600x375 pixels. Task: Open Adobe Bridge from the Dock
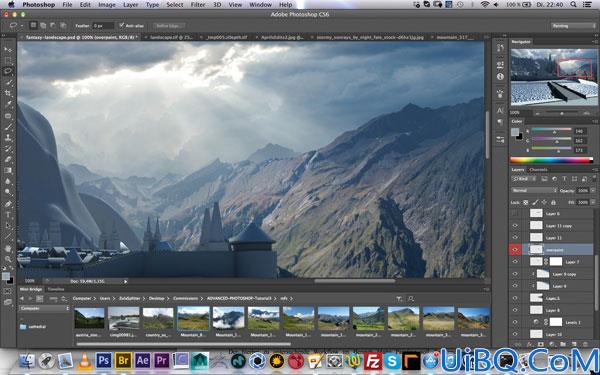123,360
